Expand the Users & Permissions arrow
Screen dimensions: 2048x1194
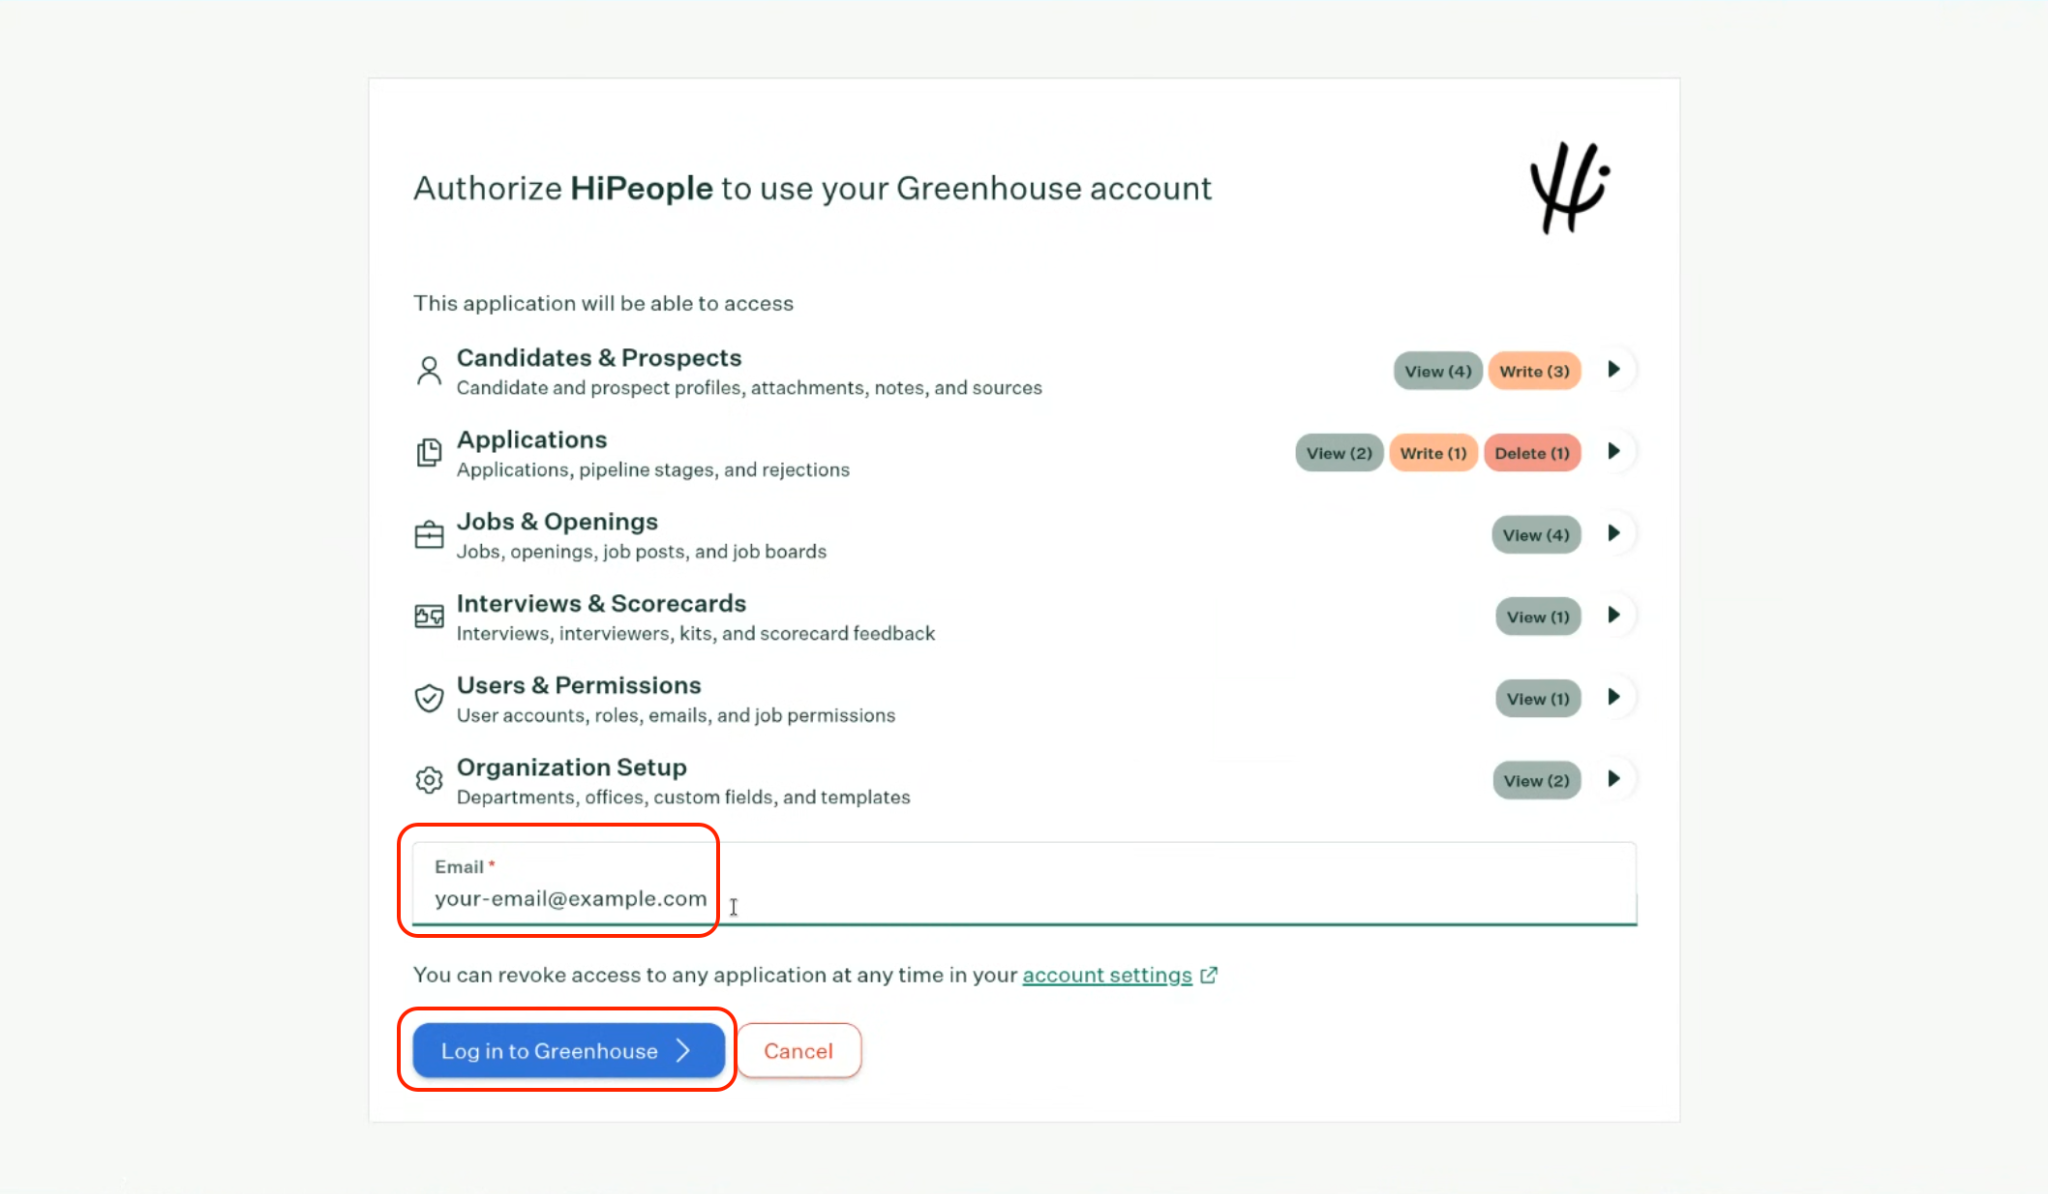click(1614, 698)
